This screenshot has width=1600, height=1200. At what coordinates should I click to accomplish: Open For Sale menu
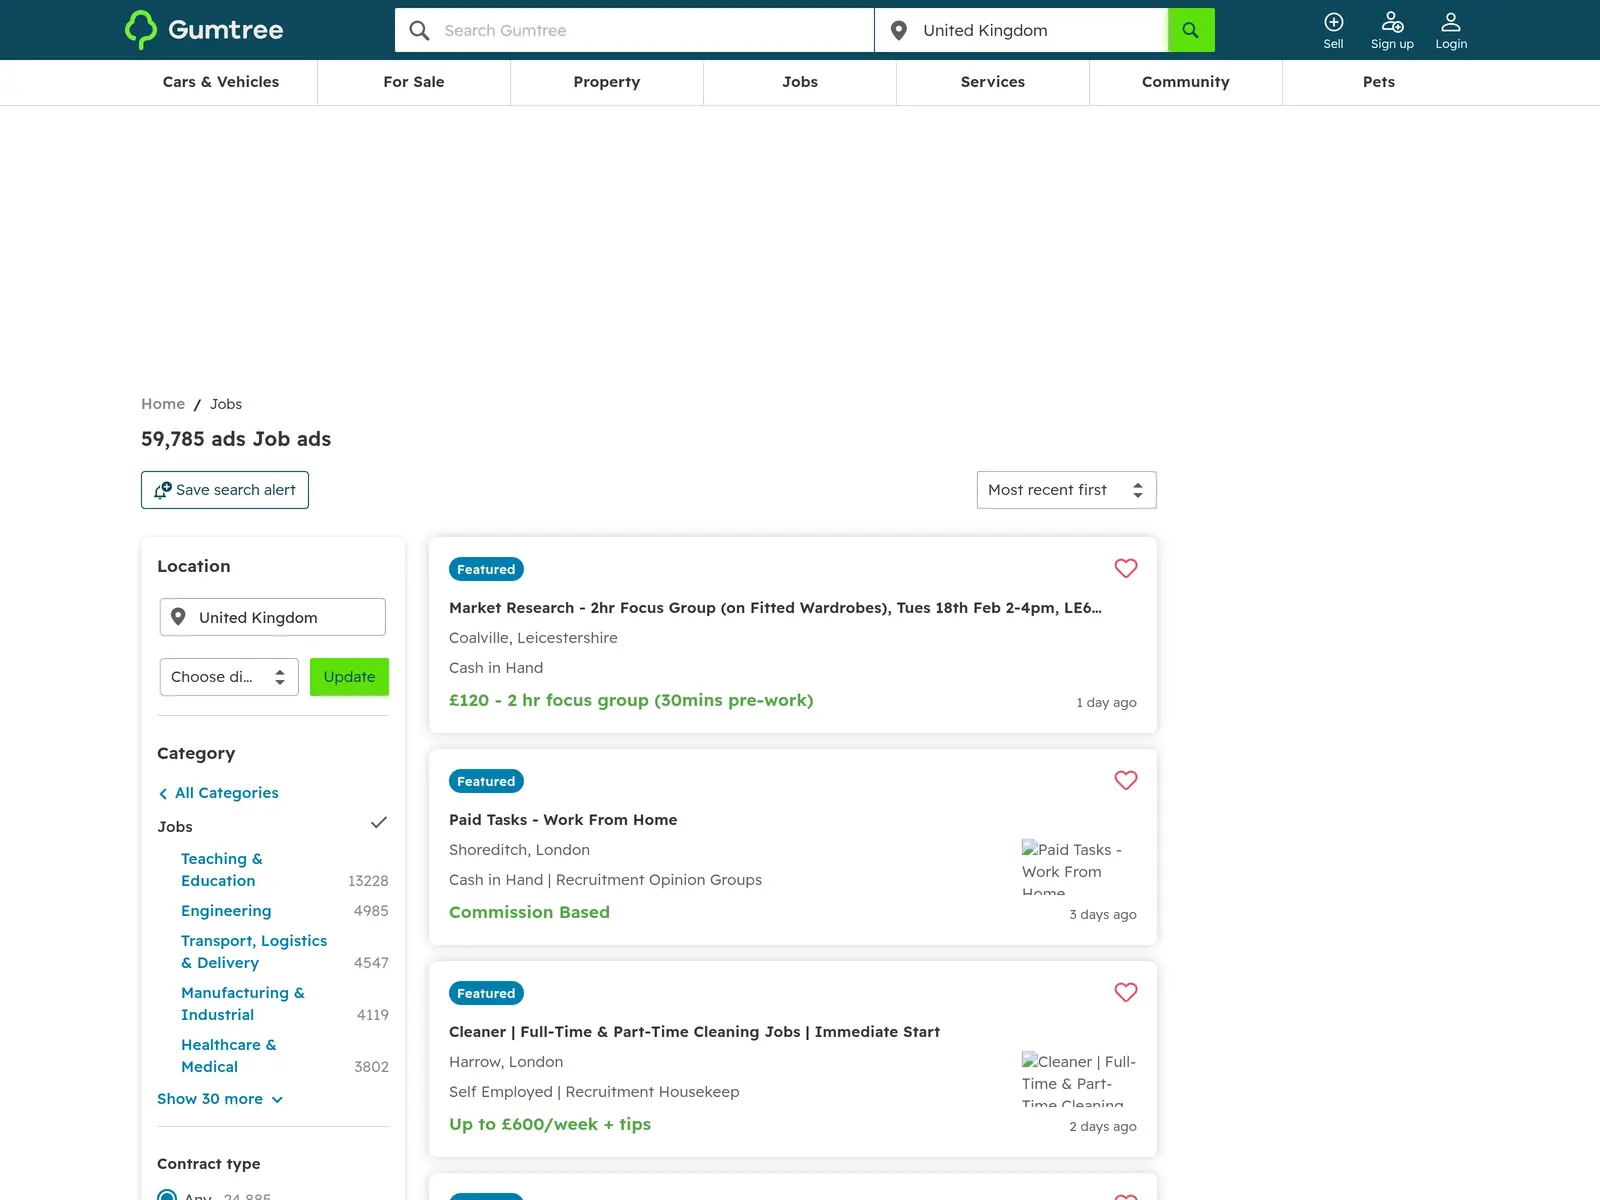click(x=414, y=82)
